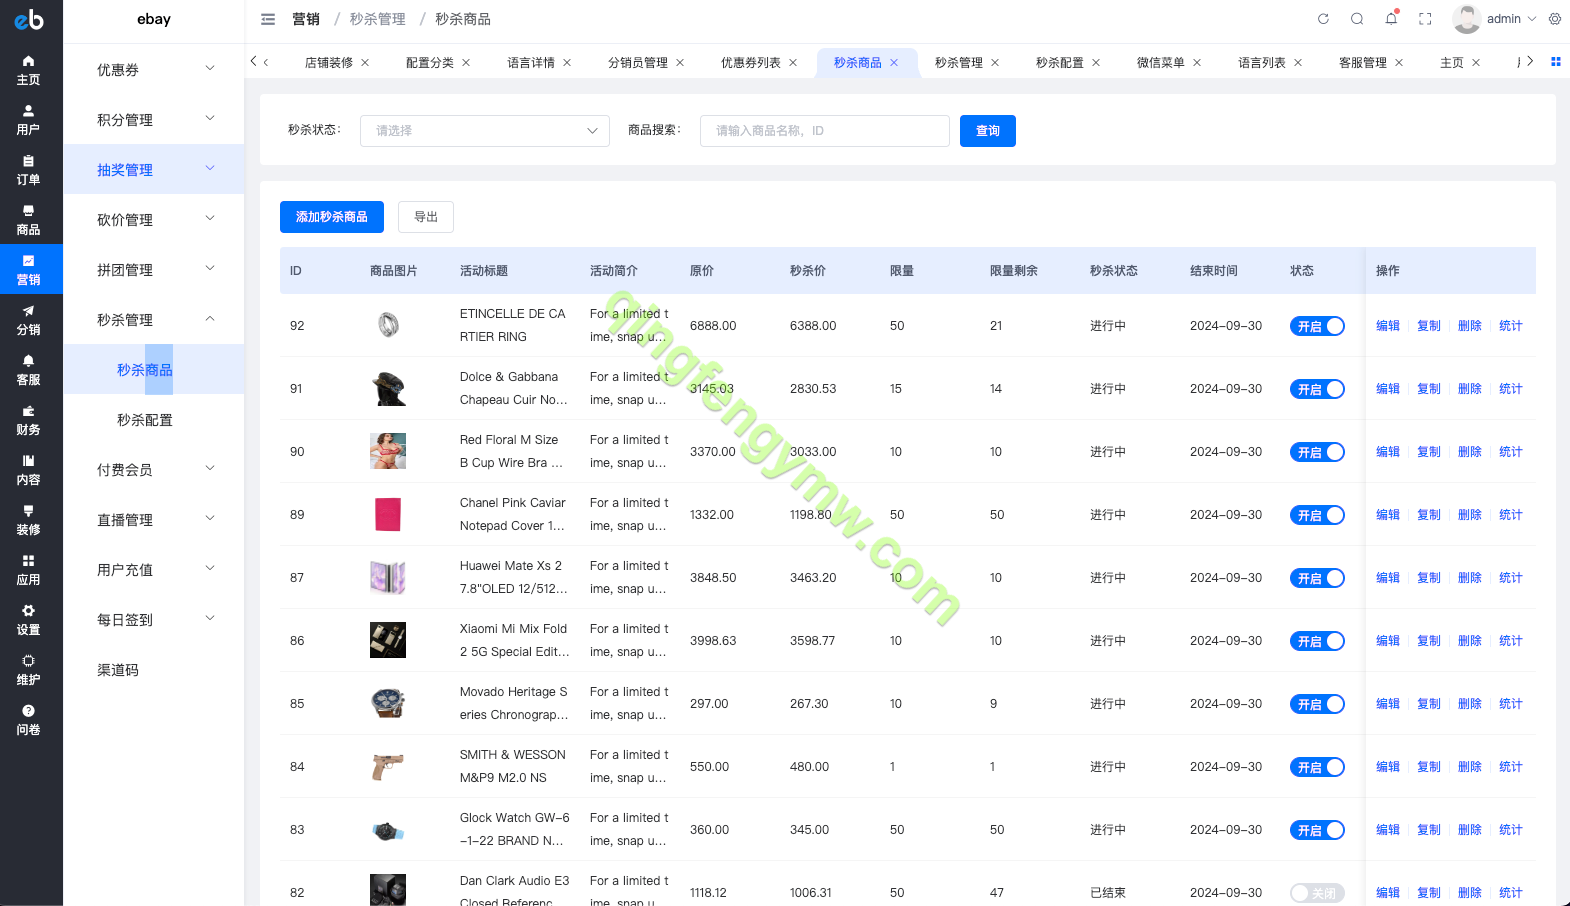Open the 主页 home sidebar icon
The image size is (1570, 906).
pos(29,70)
